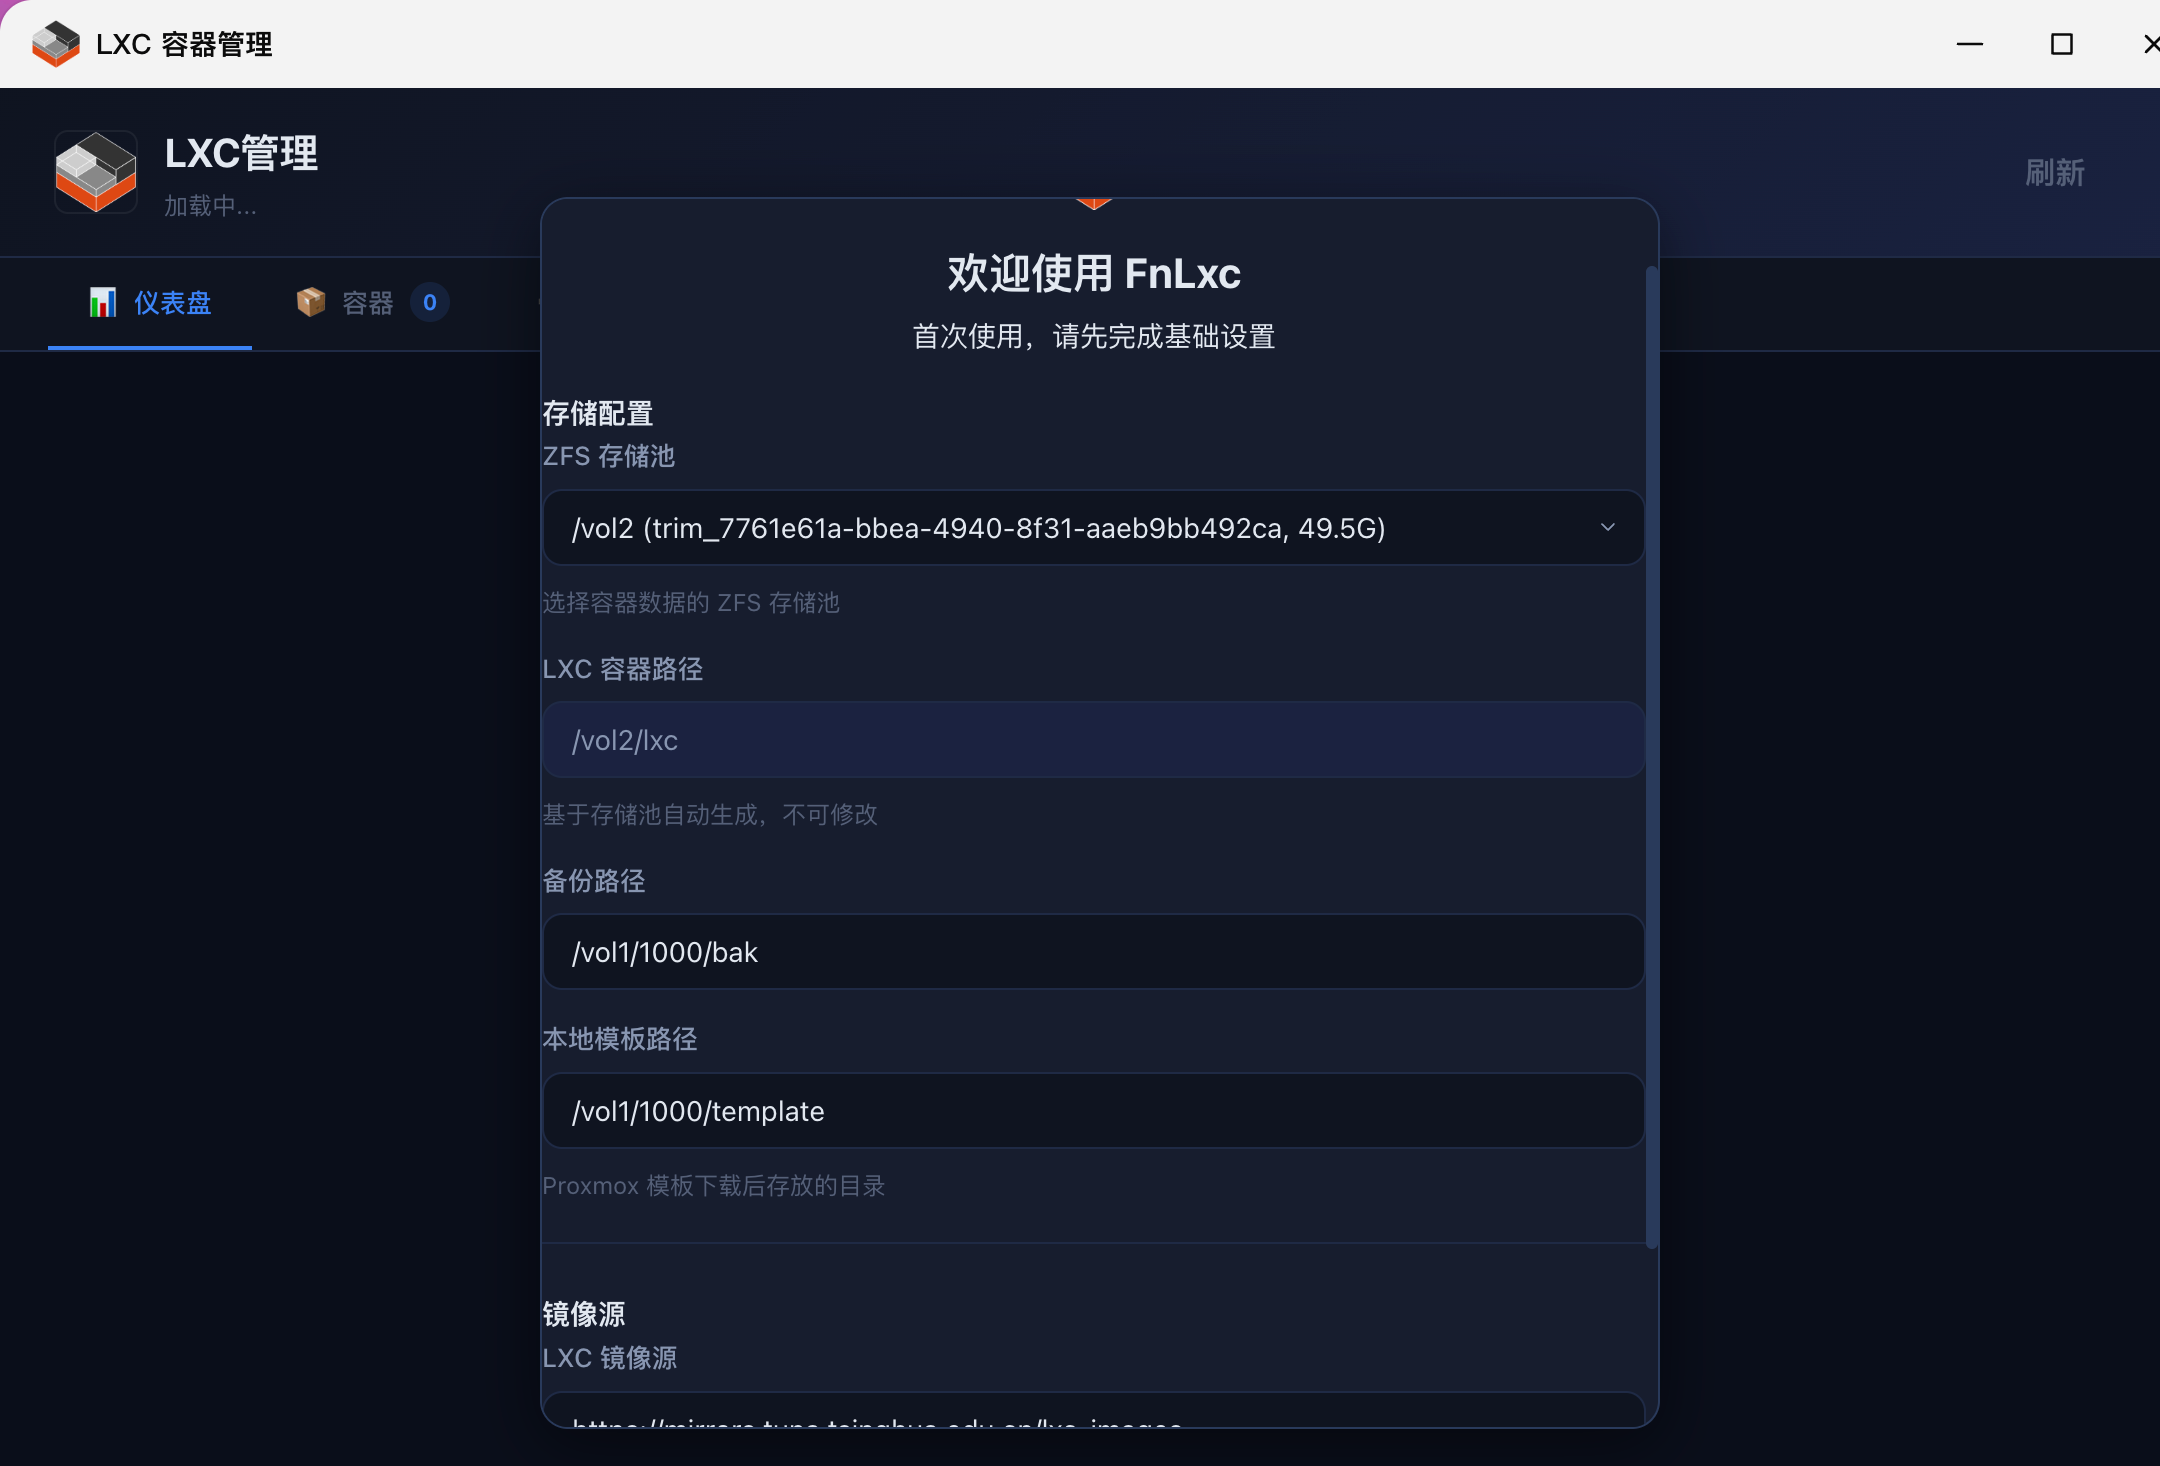Click the LXC 容器路径 field /vol2/lxc
2160x1466 pixels.
tap(1093, 740)
